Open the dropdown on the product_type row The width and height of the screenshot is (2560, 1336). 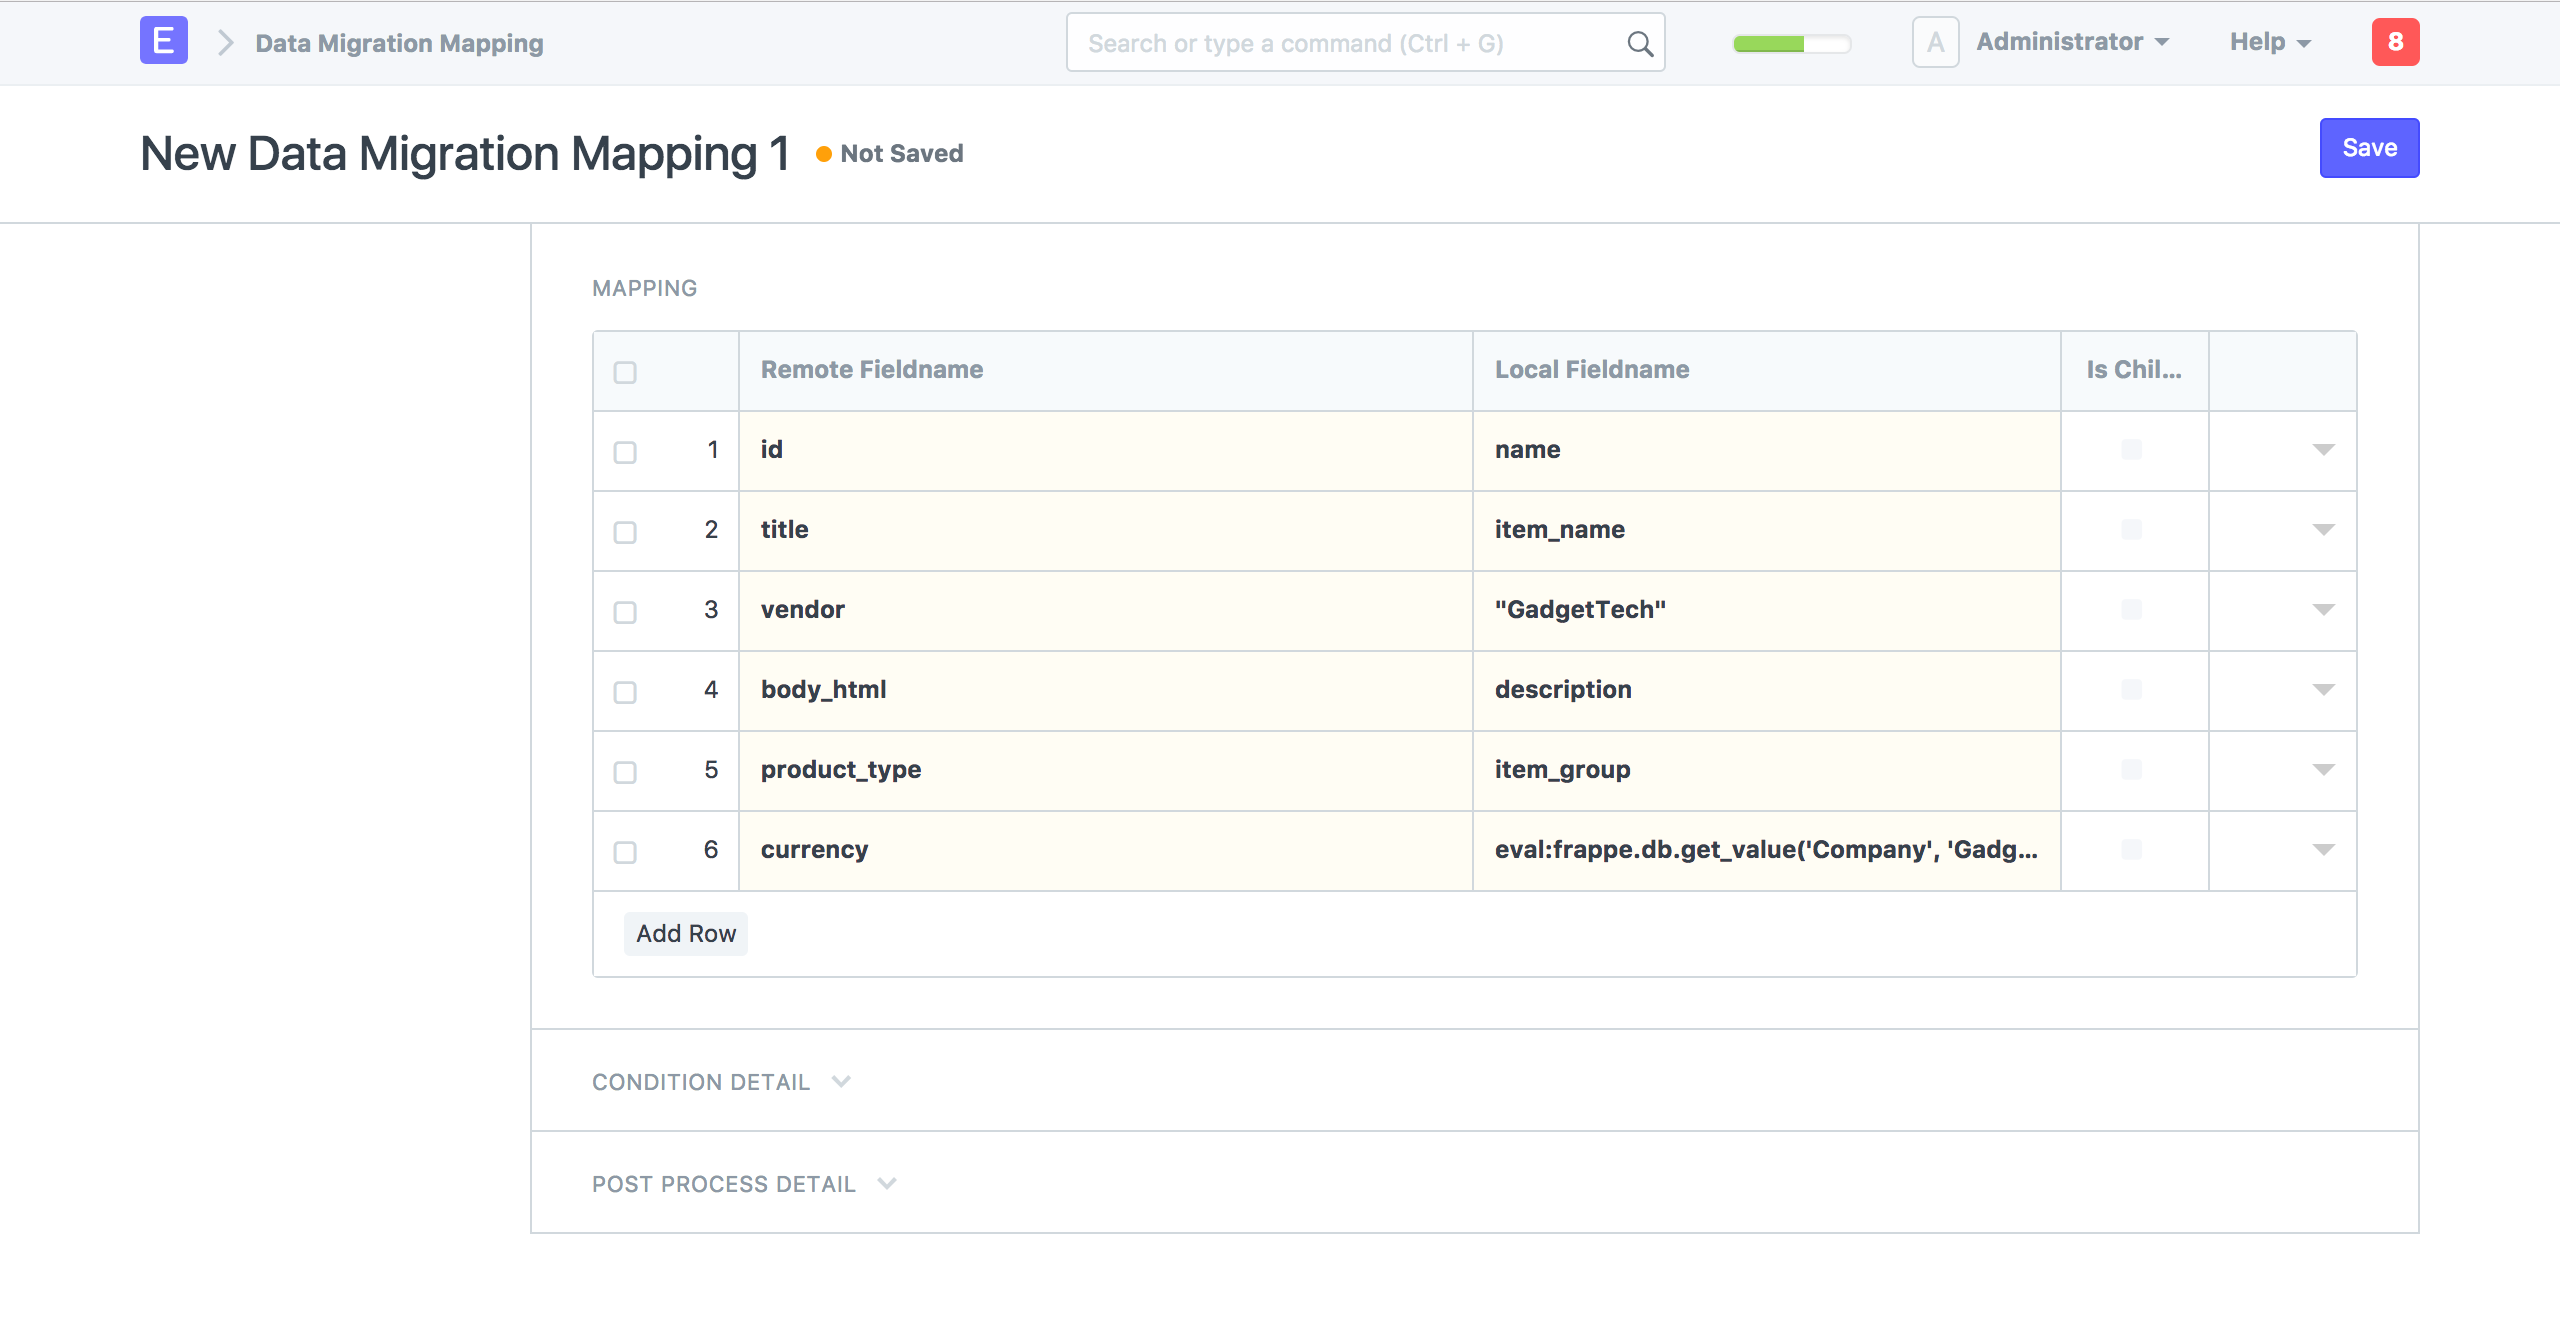point(2325,771)
